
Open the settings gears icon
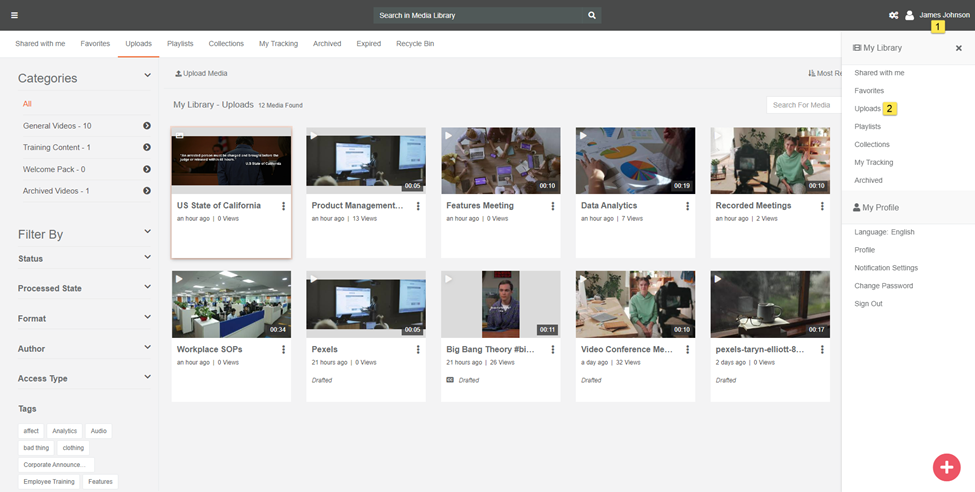pos(893,15)
